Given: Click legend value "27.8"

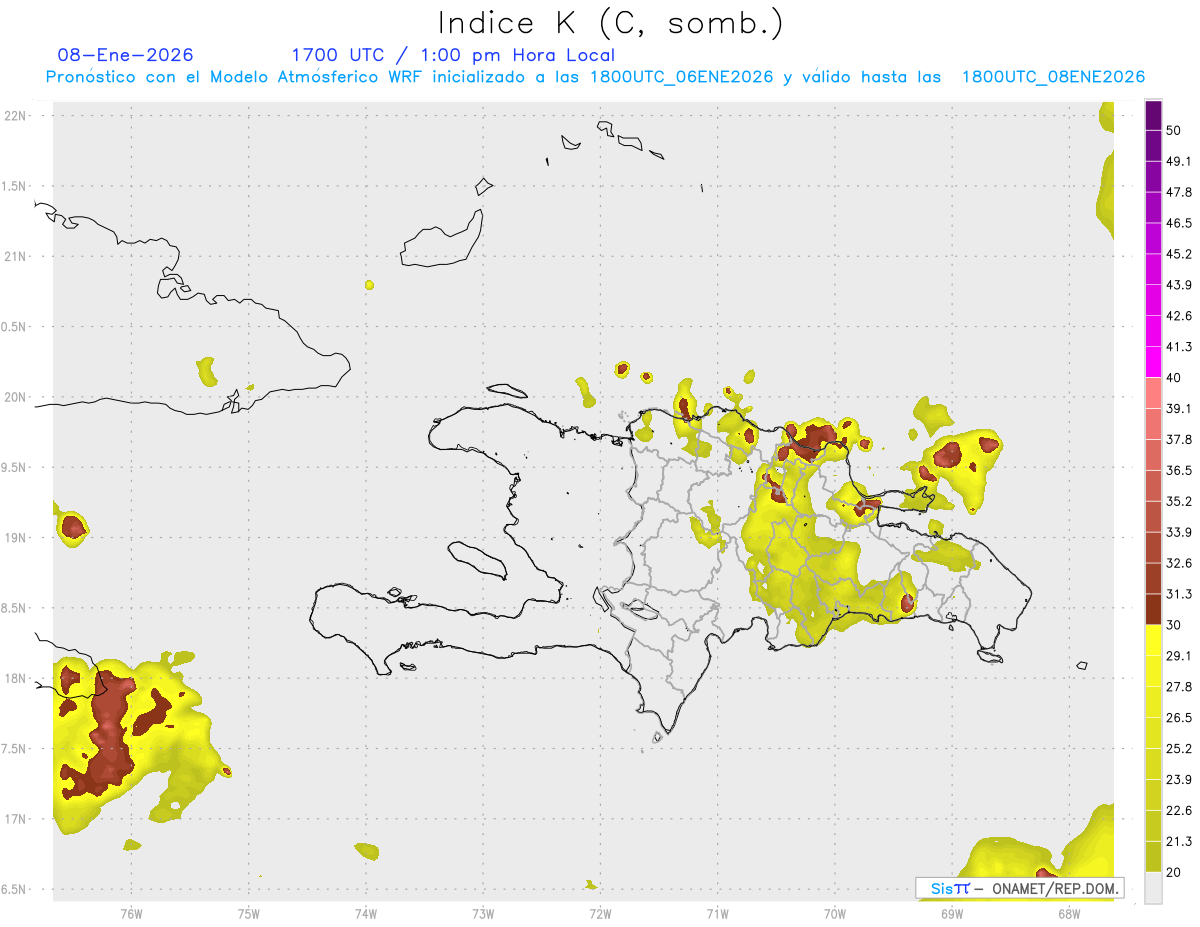Looking at the screenshot, I should pos(1179,687).
